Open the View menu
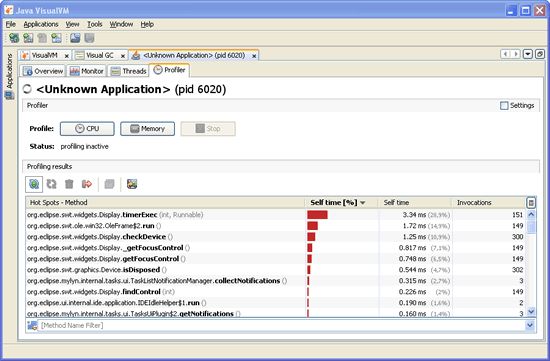 pyautogui.click(x=72, y=24)
